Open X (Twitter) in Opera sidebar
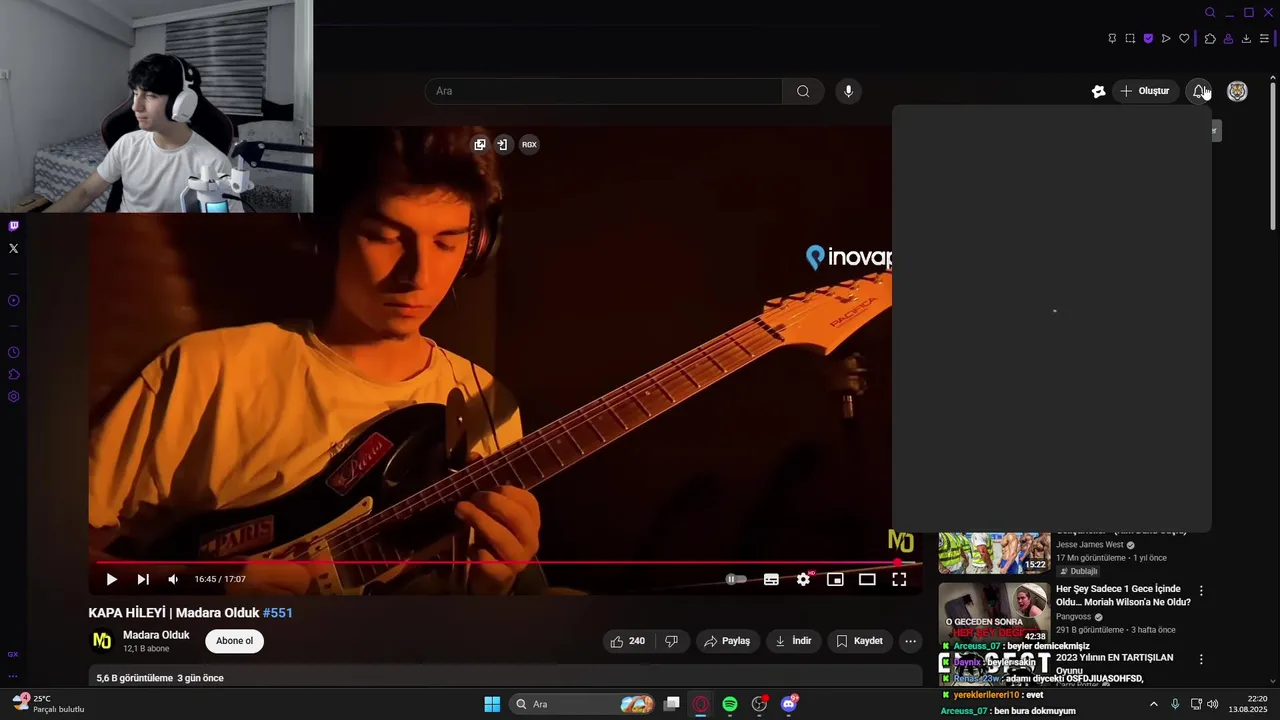The image size is (1280, 720). click(13, 248)
